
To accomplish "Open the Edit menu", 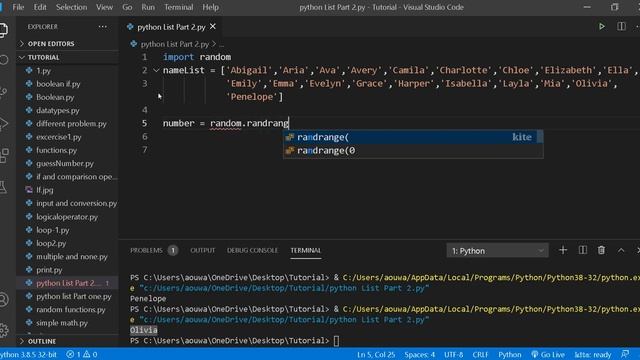I will [x=40, y=7].
